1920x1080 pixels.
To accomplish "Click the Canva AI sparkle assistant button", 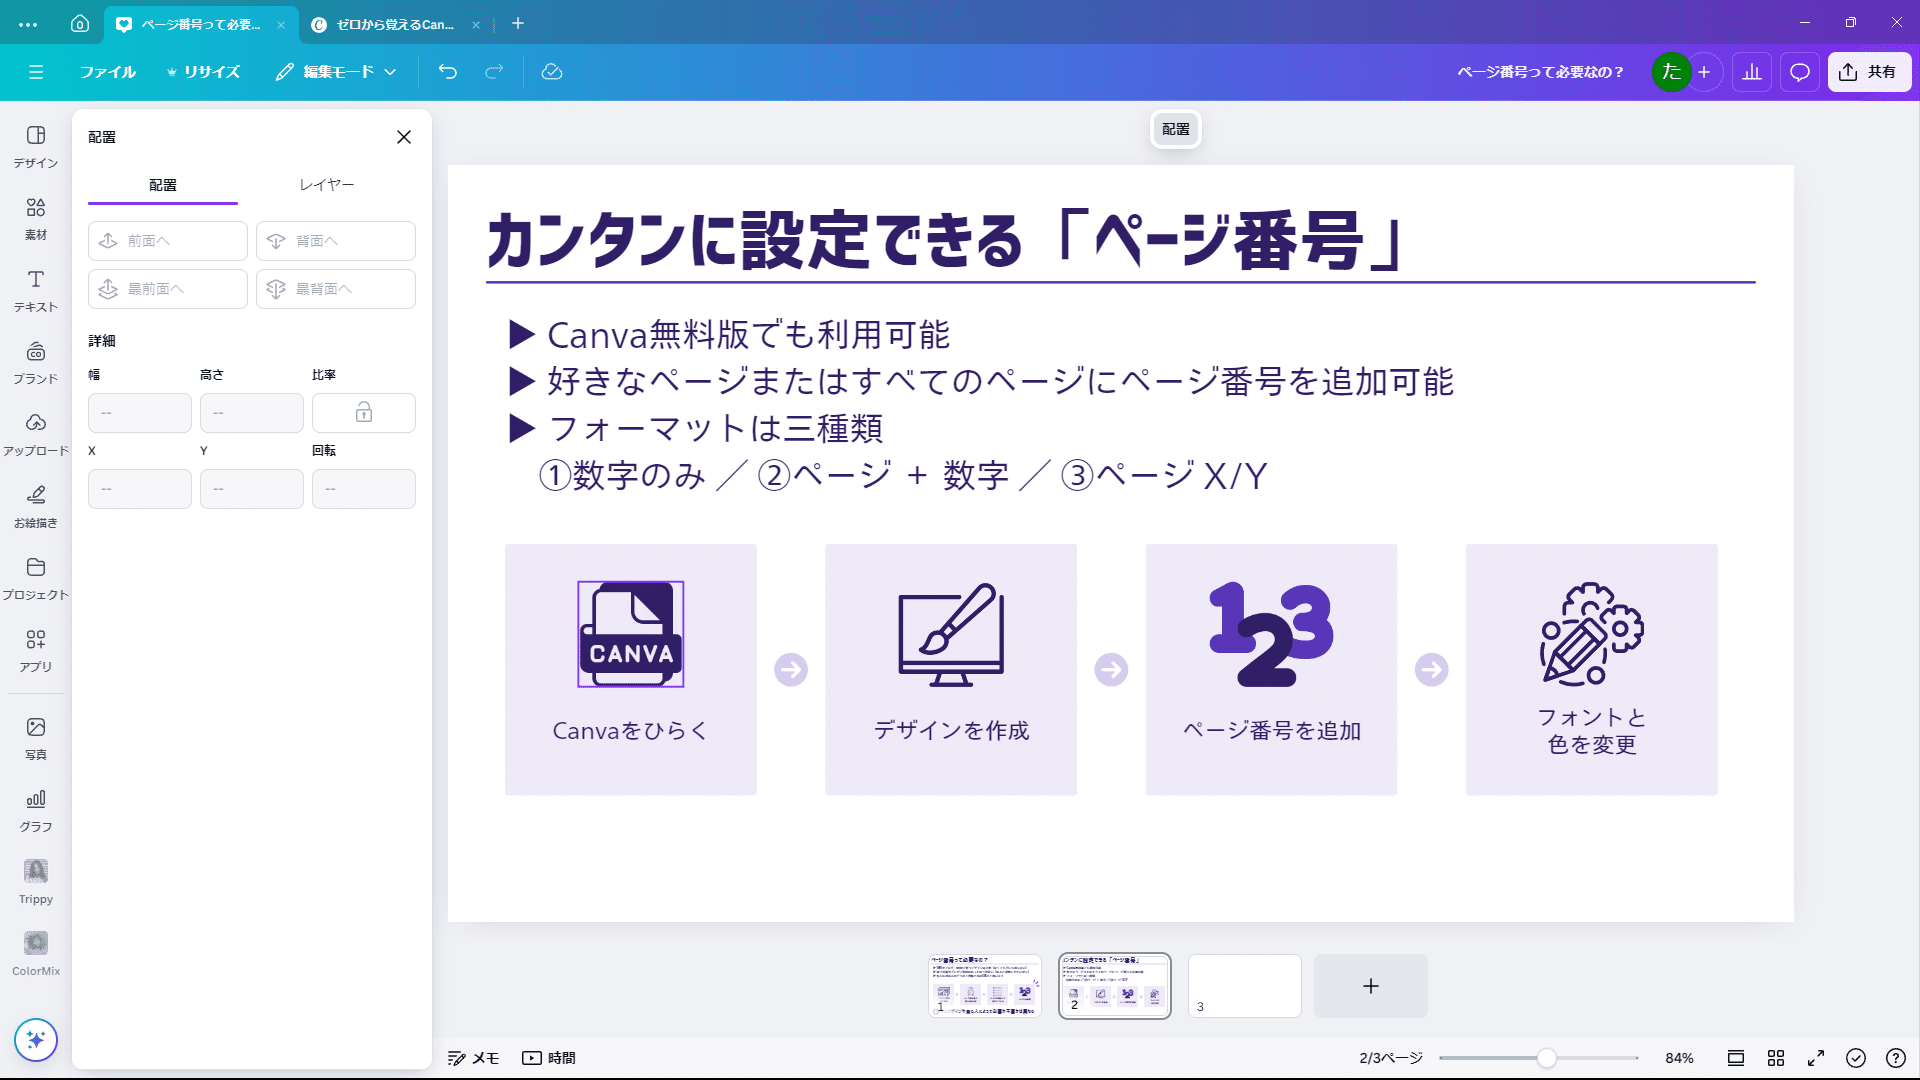I will point(36,1040).
